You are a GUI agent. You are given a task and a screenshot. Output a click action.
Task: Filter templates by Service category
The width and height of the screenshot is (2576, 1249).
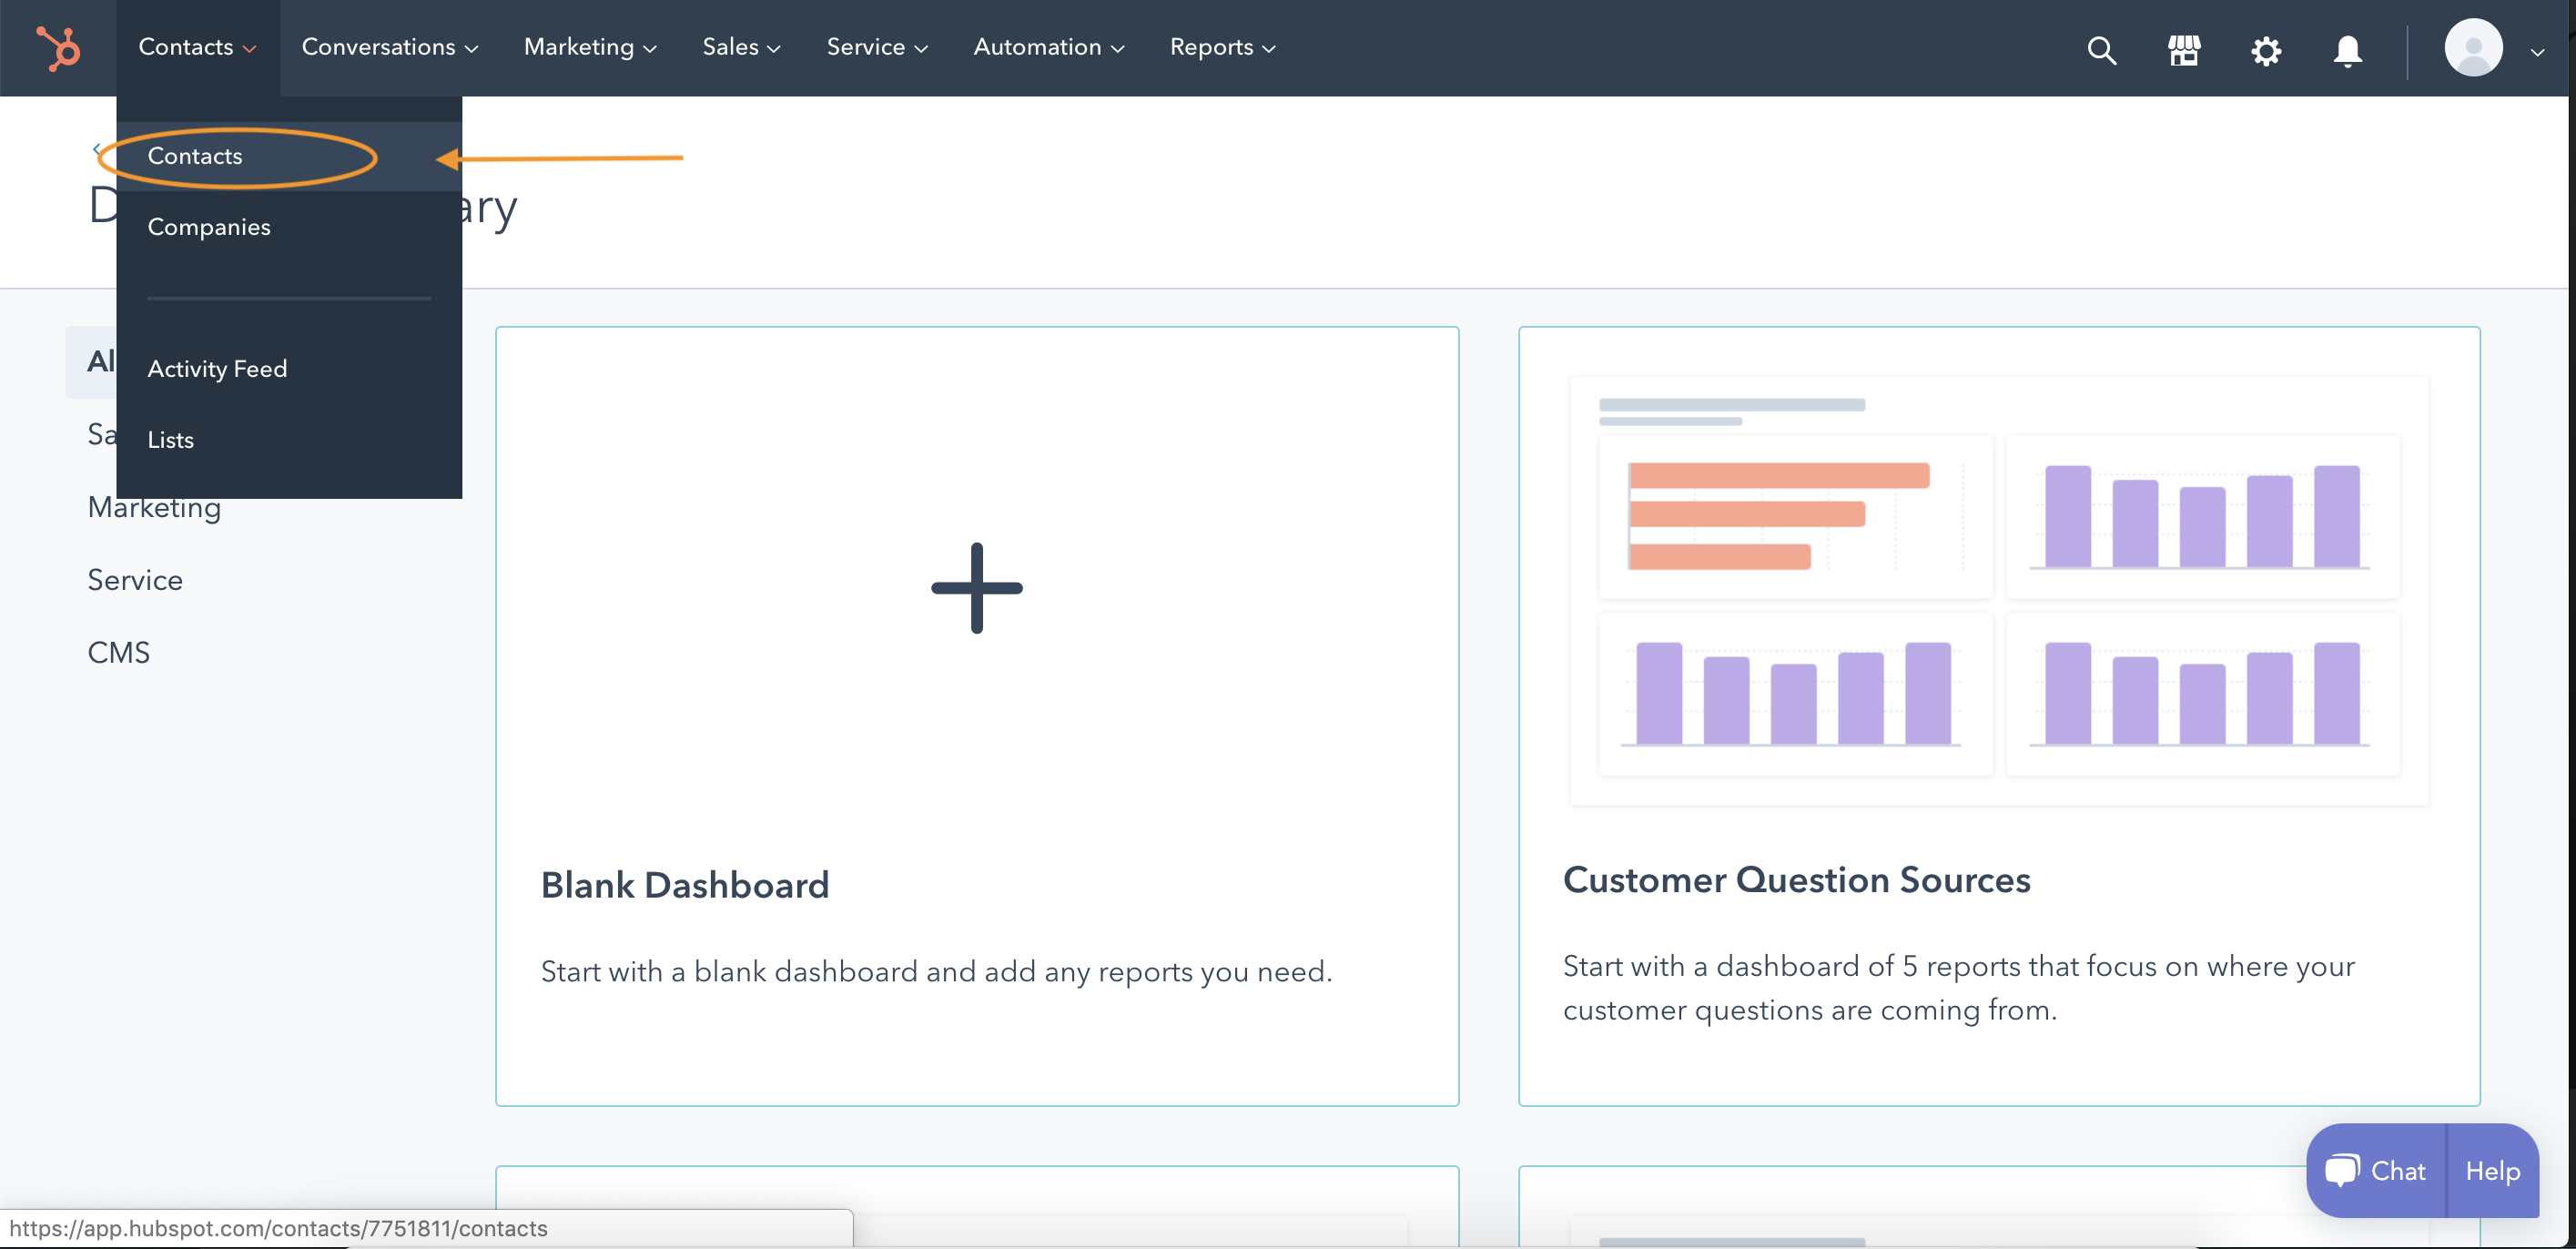pyautogui.click(x=135, y=580)
